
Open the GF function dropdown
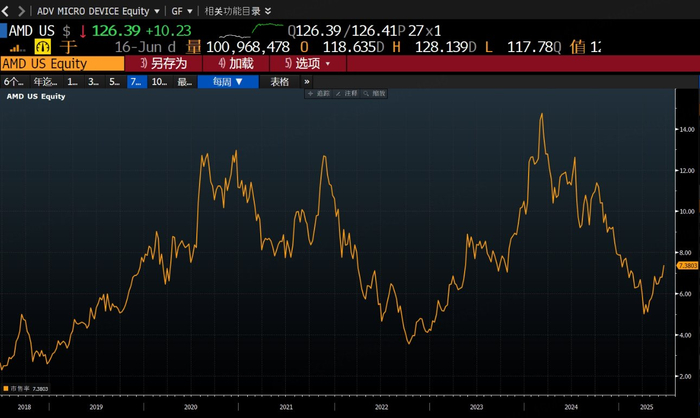point(182,11)
